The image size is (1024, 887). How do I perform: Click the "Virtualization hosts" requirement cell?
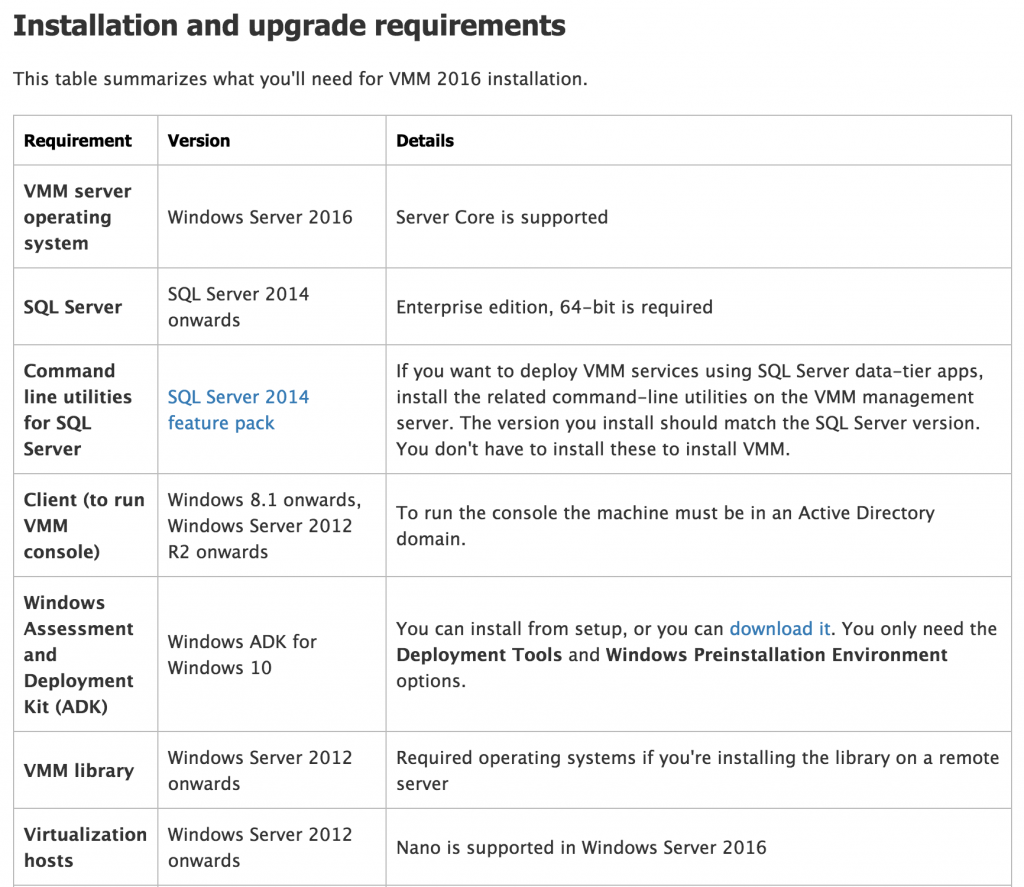click(86, 847)
